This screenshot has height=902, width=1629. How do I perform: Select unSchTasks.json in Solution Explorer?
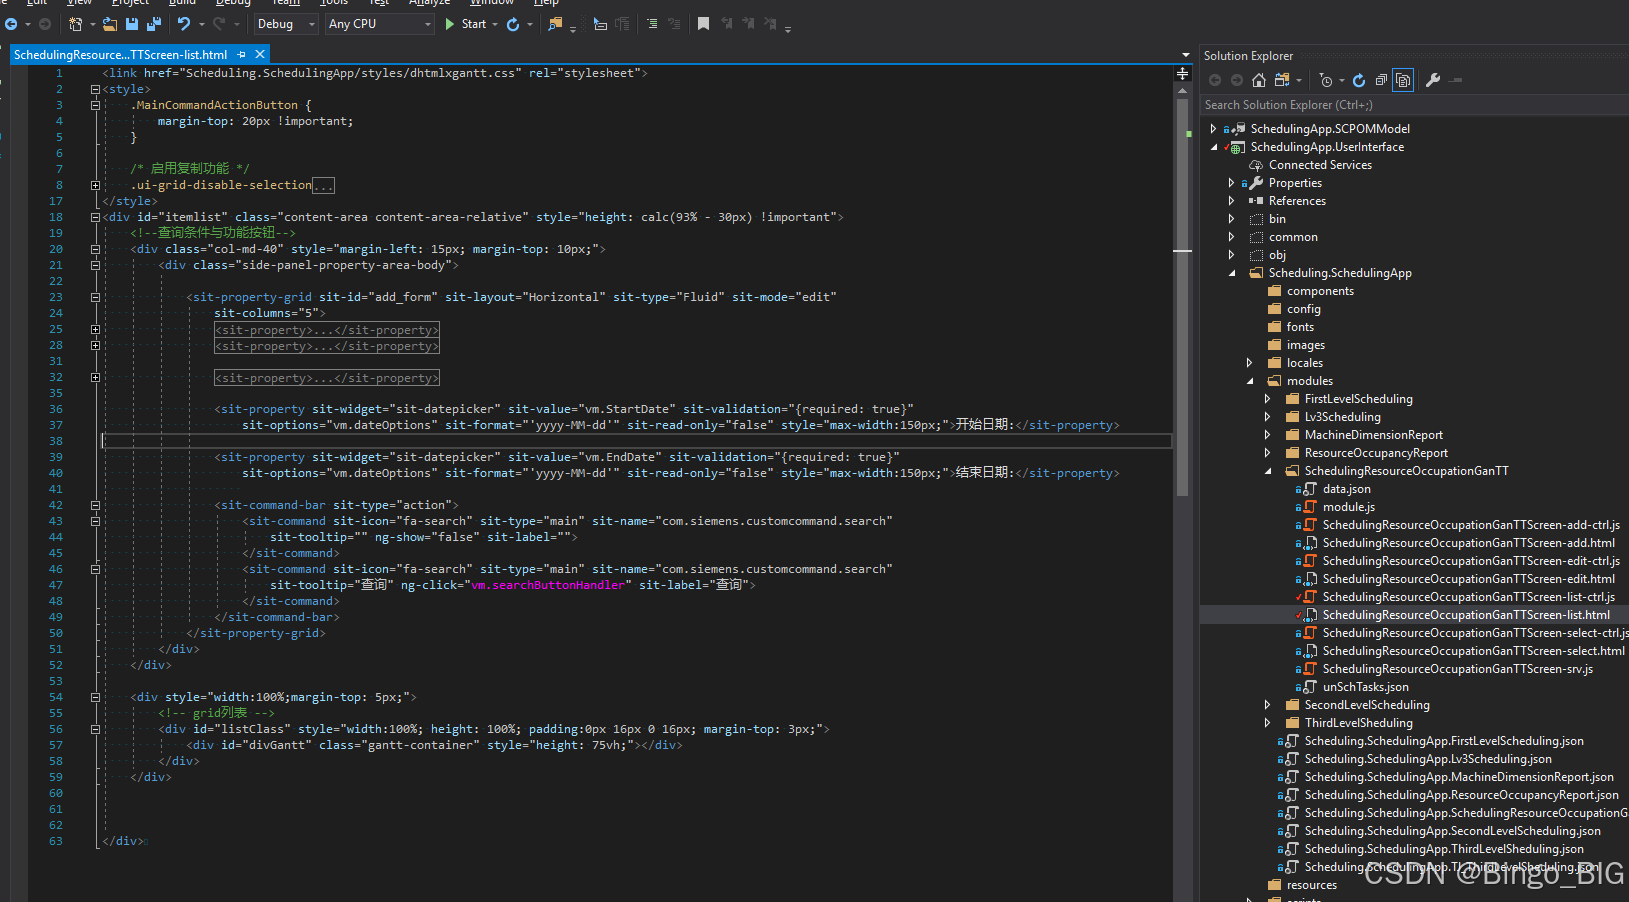click(1365, 687)
